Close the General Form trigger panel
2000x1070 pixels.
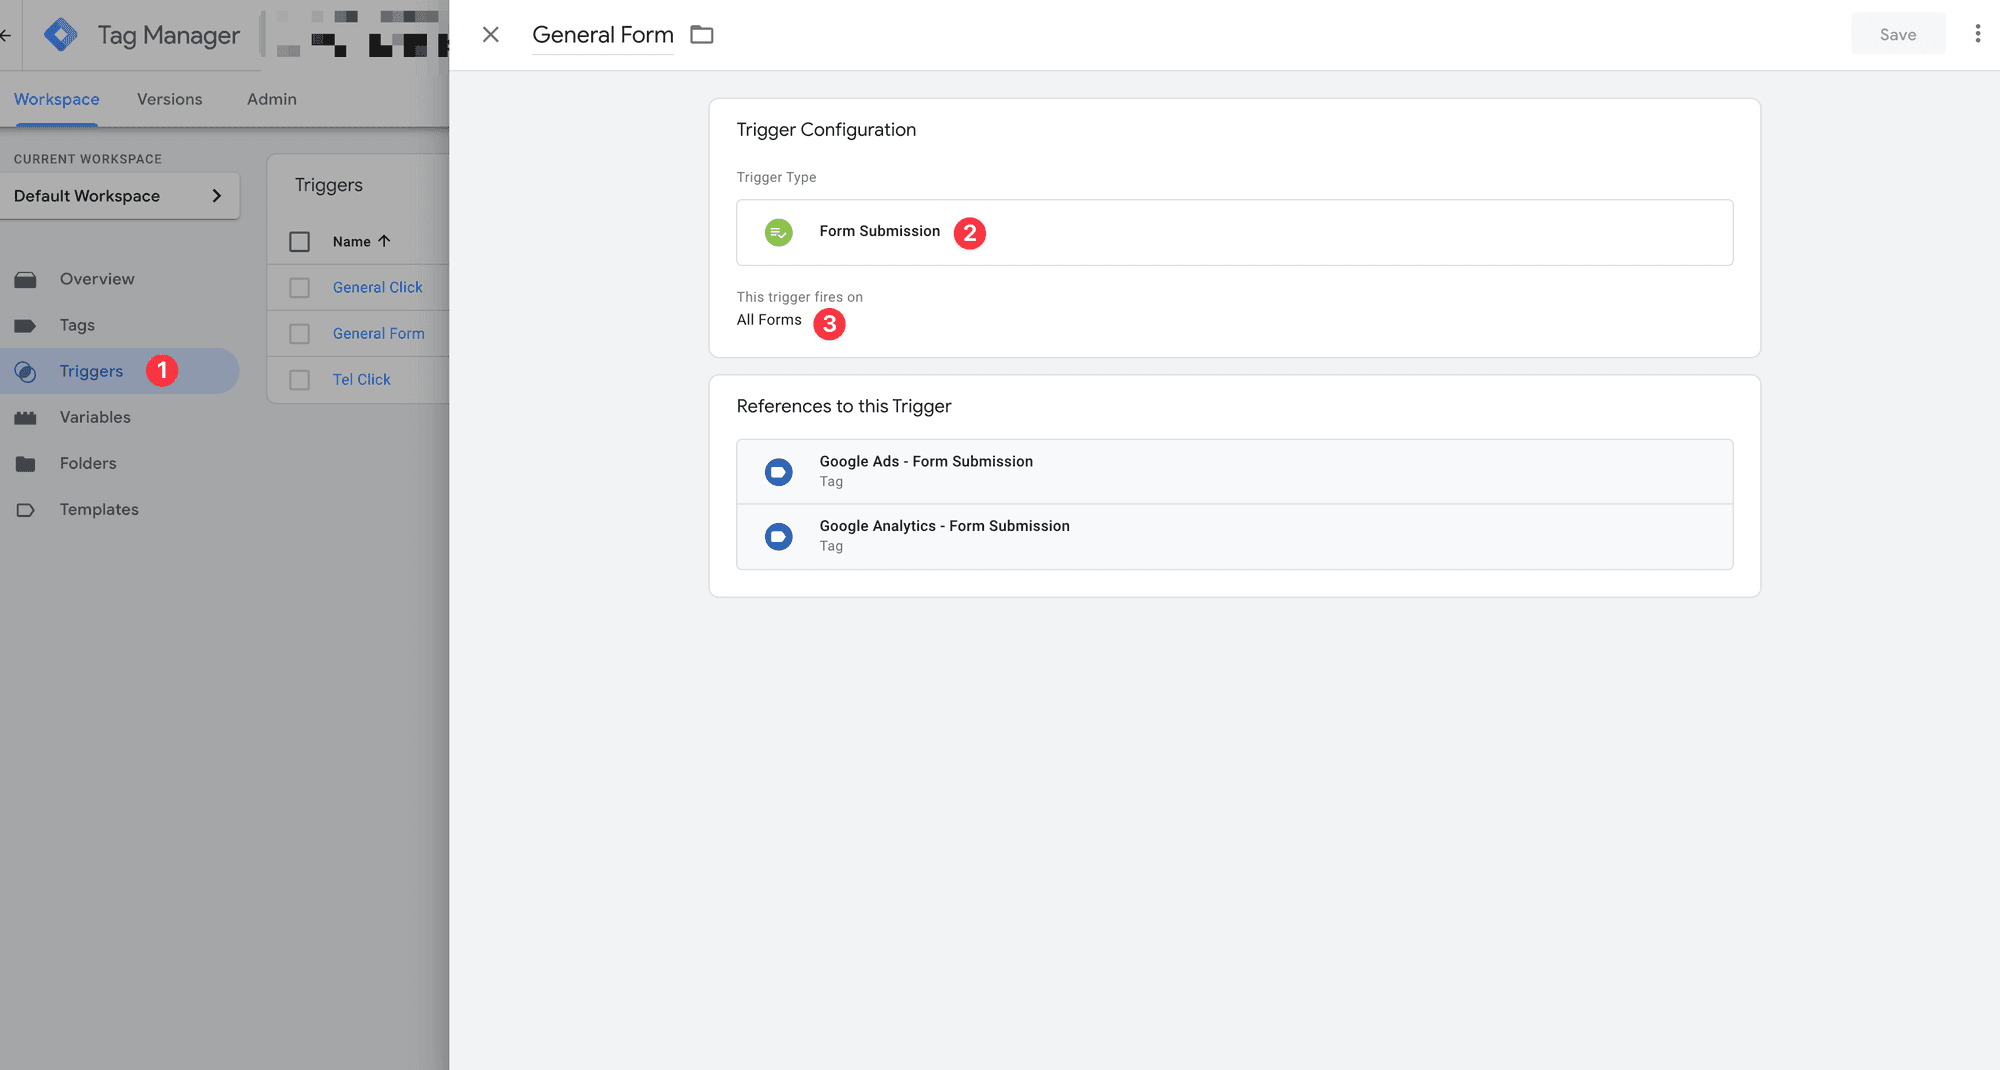click(490, 35)
